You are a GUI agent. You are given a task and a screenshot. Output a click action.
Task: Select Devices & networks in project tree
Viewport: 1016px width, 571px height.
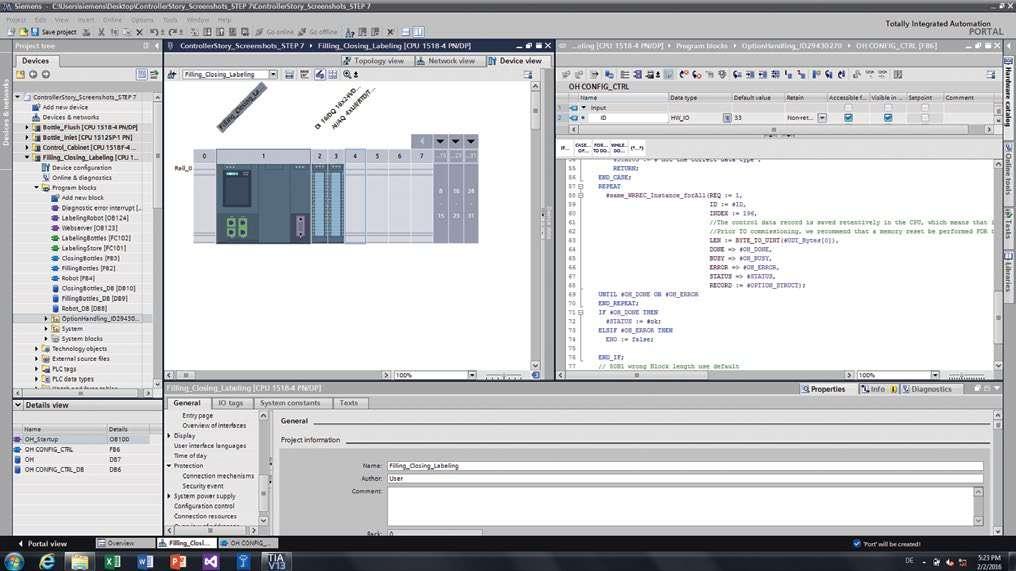[71, 117]
